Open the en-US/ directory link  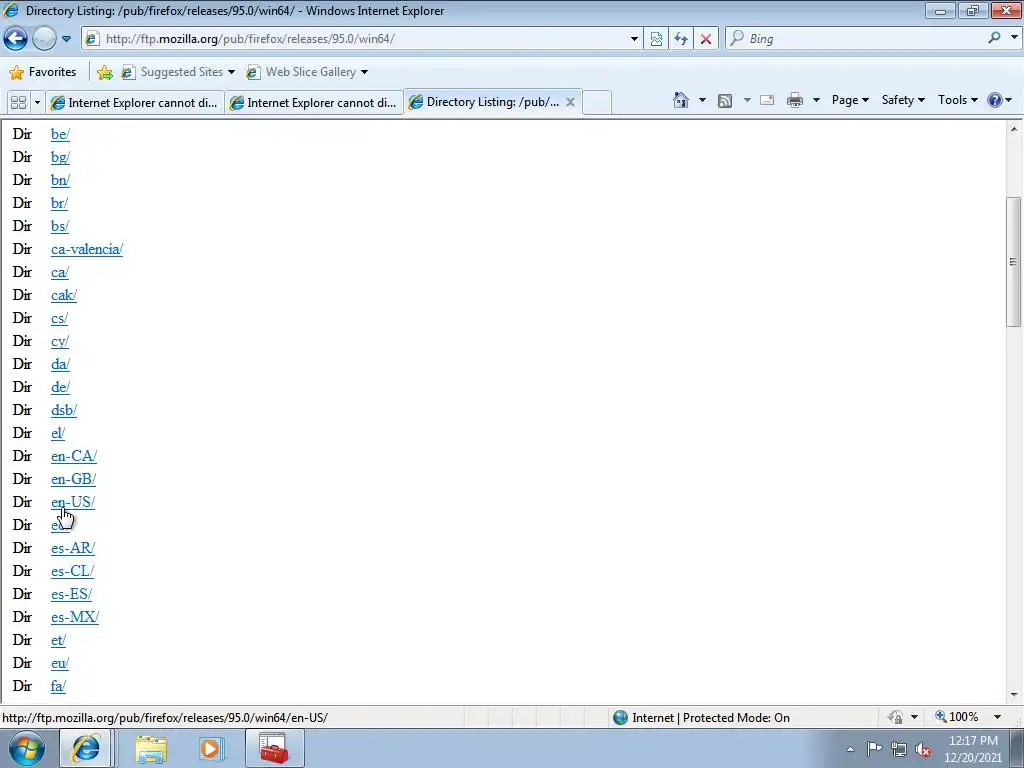73,502
